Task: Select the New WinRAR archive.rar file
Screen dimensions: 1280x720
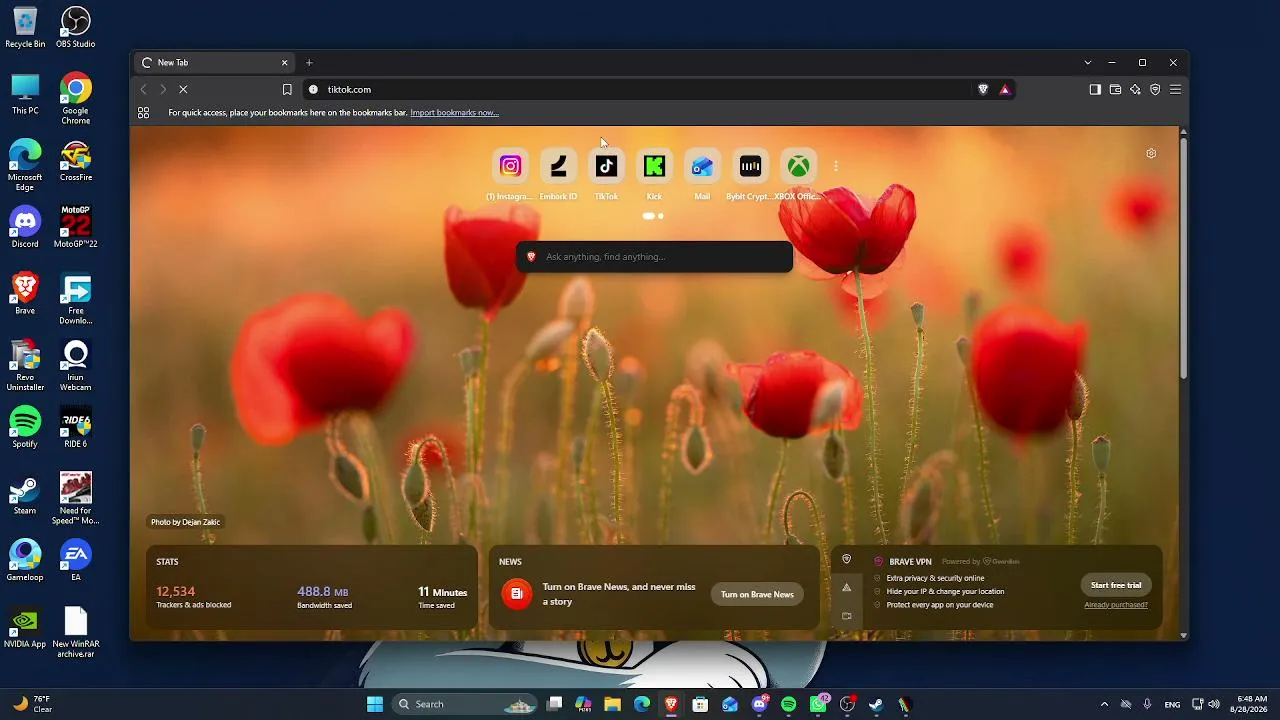Action: point(76,632)
